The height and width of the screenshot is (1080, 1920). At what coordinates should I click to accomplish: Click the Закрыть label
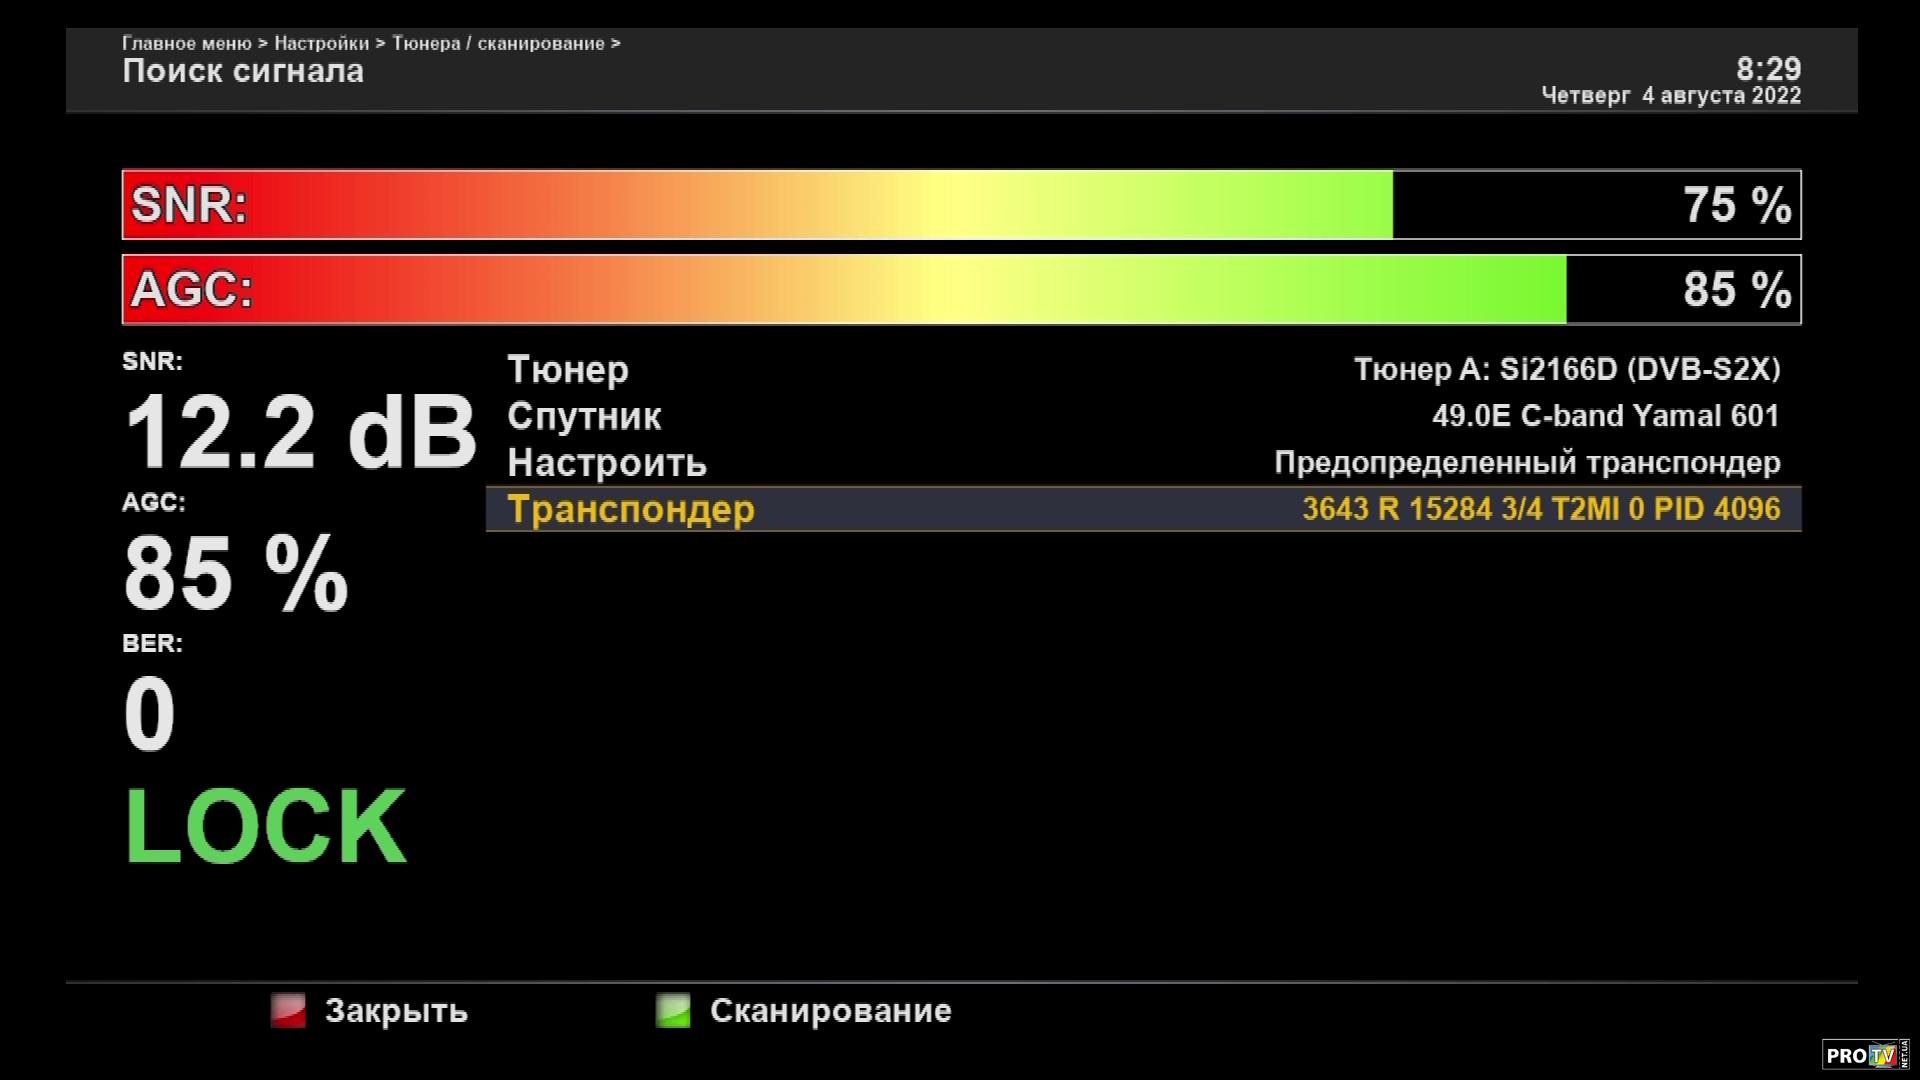pyautogui.click(x=396, y=1011)
